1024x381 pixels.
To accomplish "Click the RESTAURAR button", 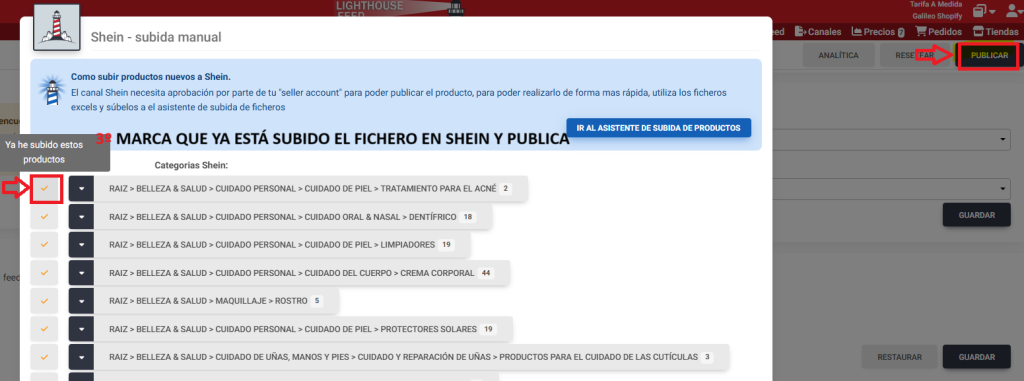I will point(899,357).
